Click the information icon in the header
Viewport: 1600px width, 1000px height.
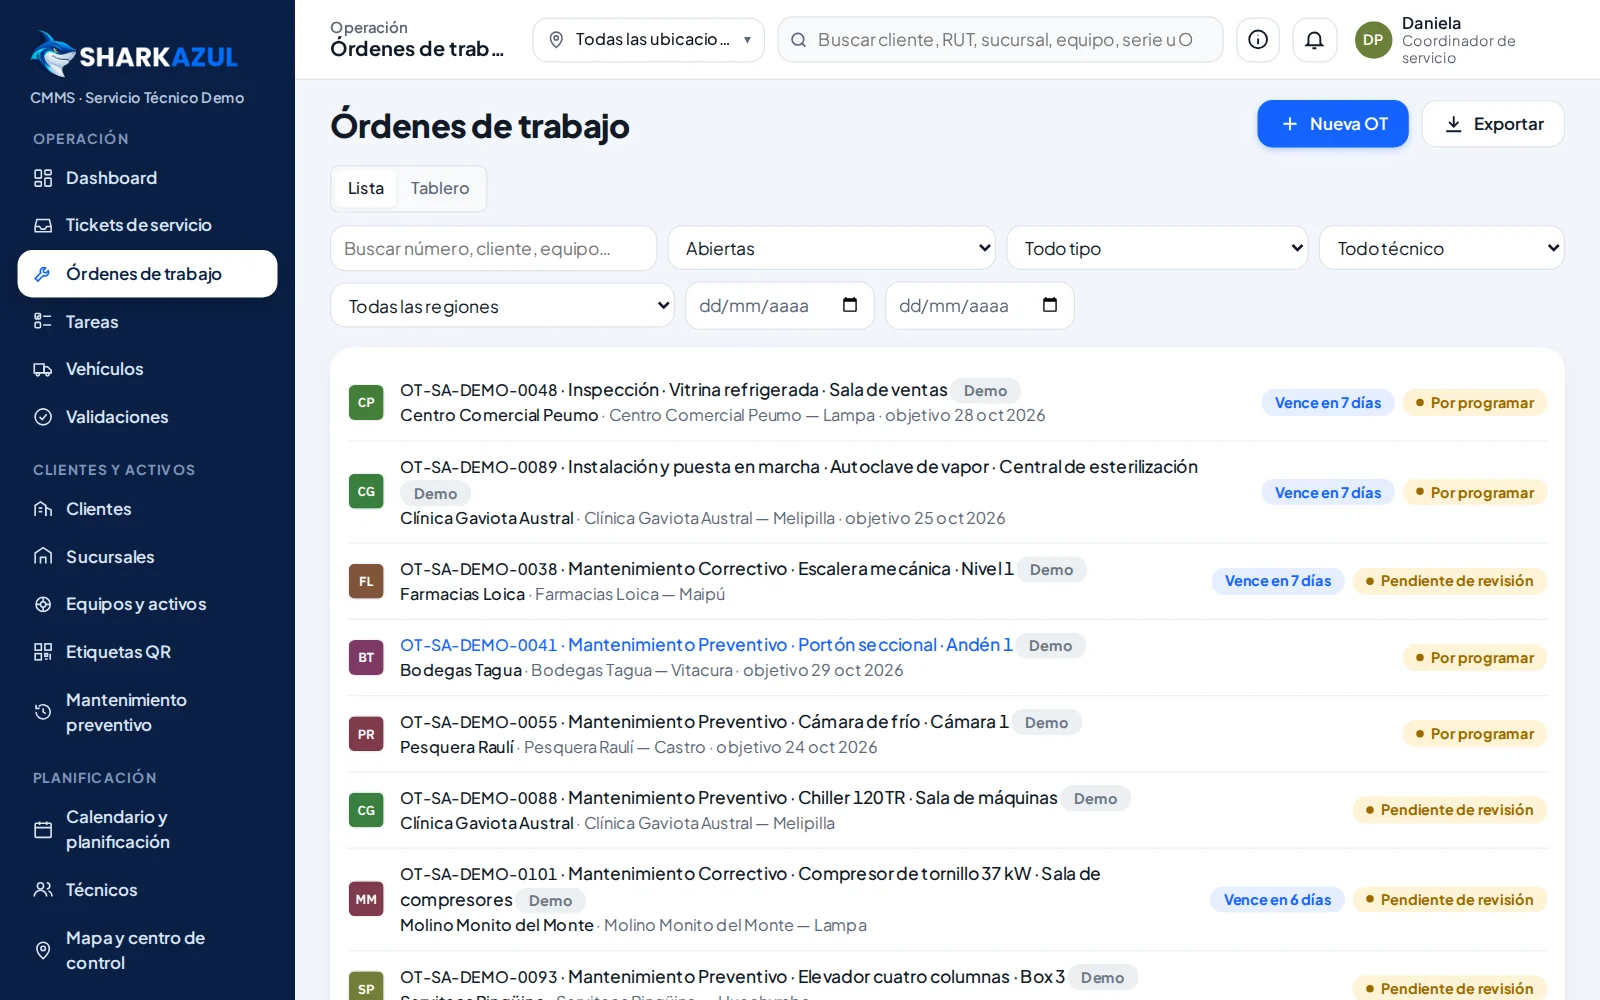click(x=1258, y=40)
